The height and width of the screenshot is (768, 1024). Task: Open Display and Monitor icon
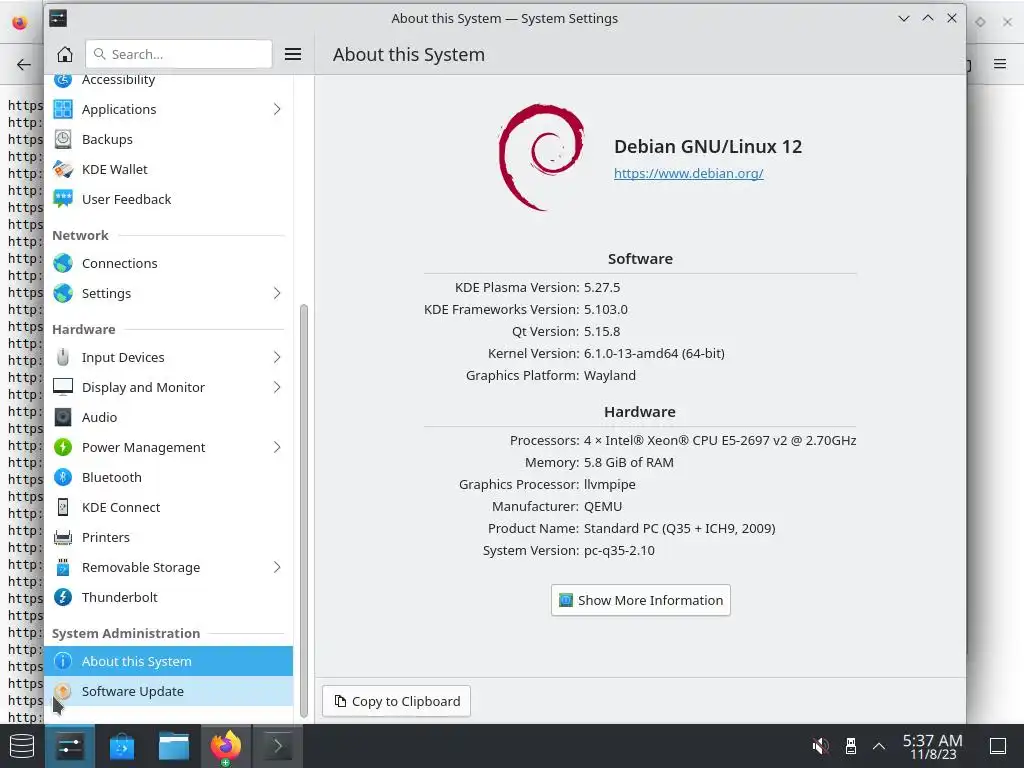pyautogui.click(x=63, y=387)
